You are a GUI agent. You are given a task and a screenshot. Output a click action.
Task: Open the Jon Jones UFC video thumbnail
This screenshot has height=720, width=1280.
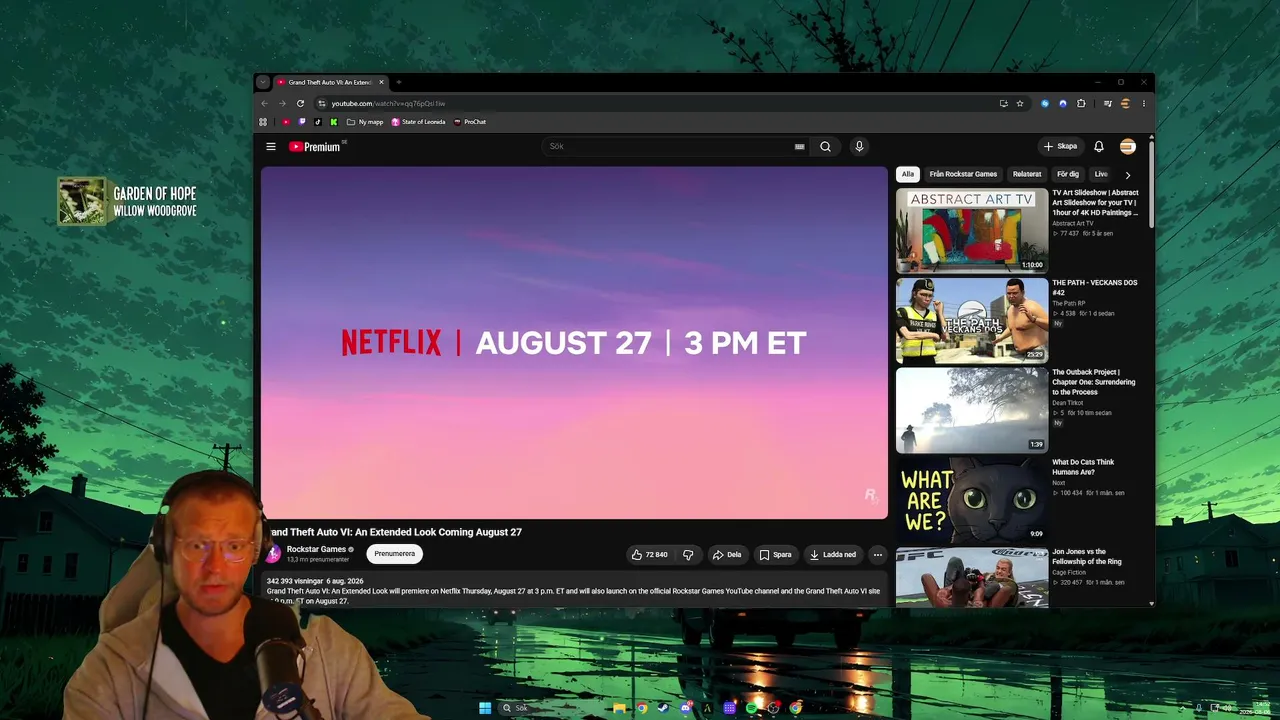972,577
